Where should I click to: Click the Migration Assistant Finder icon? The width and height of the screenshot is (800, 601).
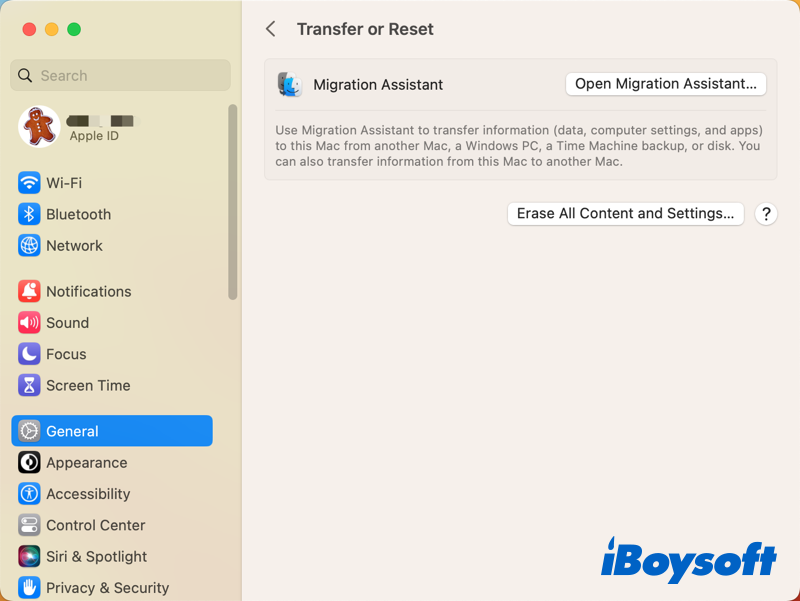(289, 85)
